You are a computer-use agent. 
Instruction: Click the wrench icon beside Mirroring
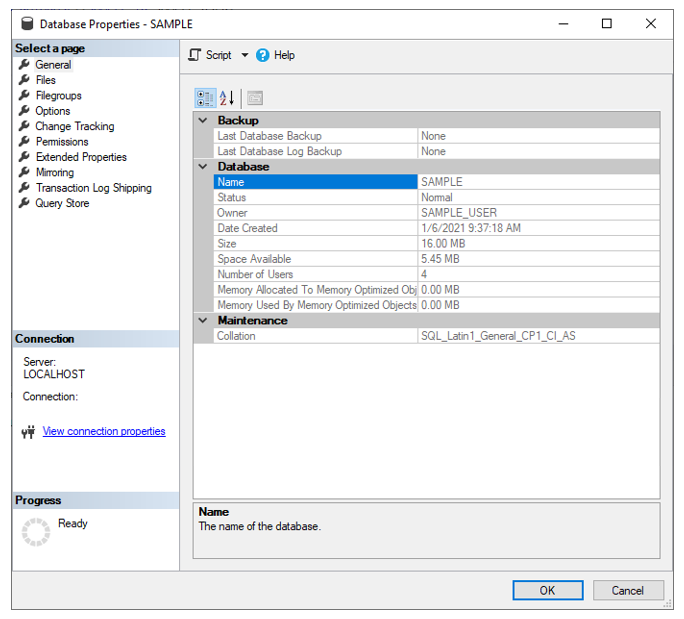[24, 172]
